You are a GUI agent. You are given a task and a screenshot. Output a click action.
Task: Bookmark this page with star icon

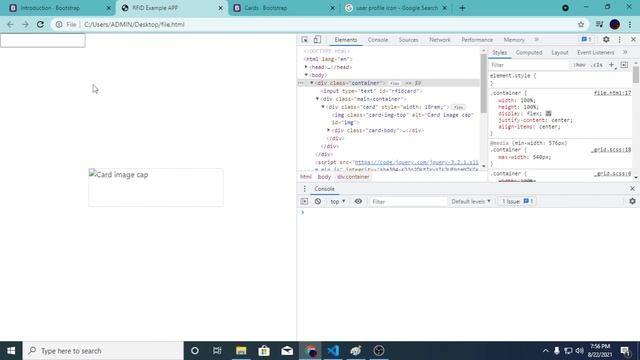[581, 24]
